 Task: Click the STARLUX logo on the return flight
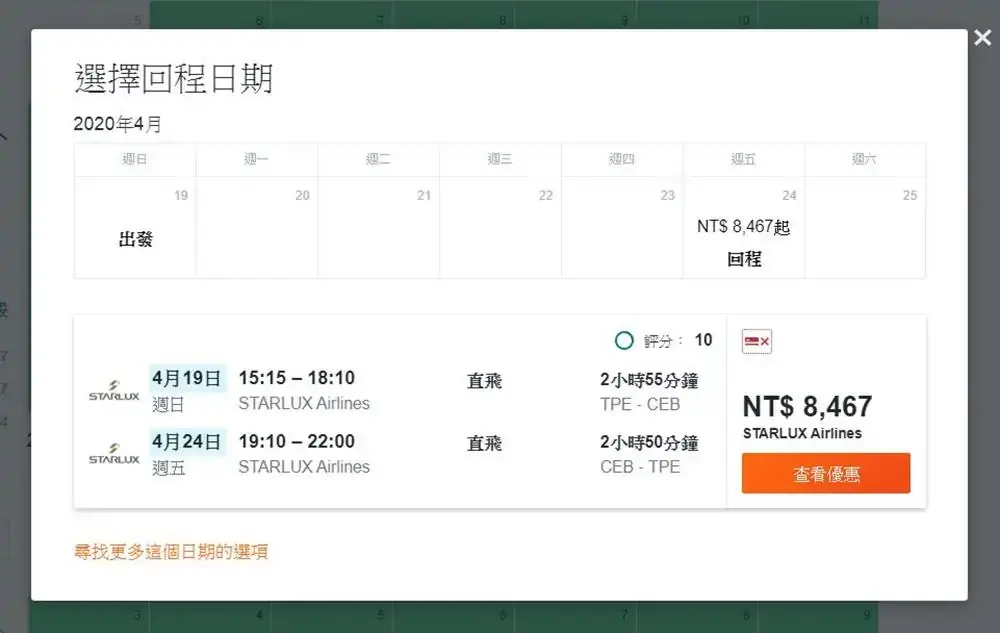[x=114, y=453]
